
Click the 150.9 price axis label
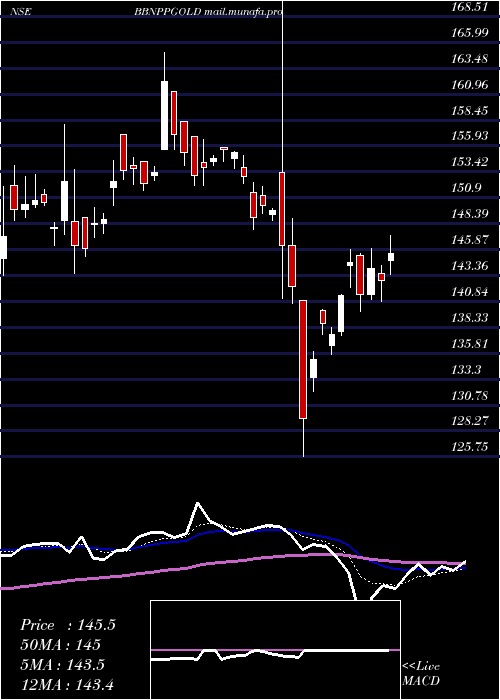coord(467,188)
